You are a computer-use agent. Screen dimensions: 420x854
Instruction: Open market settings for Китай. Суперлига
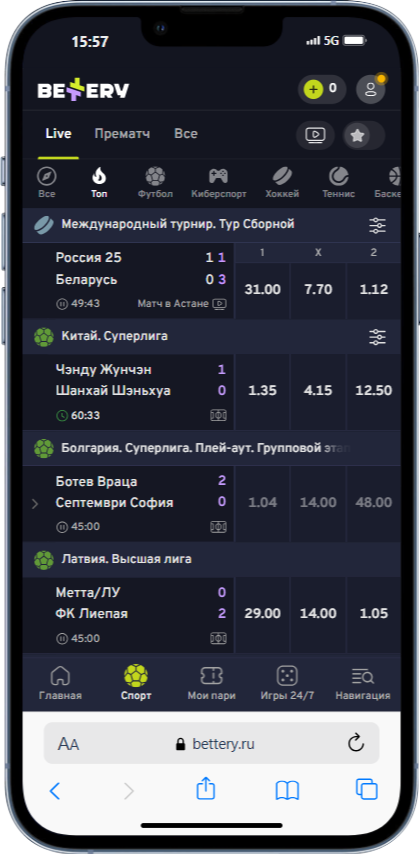377,337
